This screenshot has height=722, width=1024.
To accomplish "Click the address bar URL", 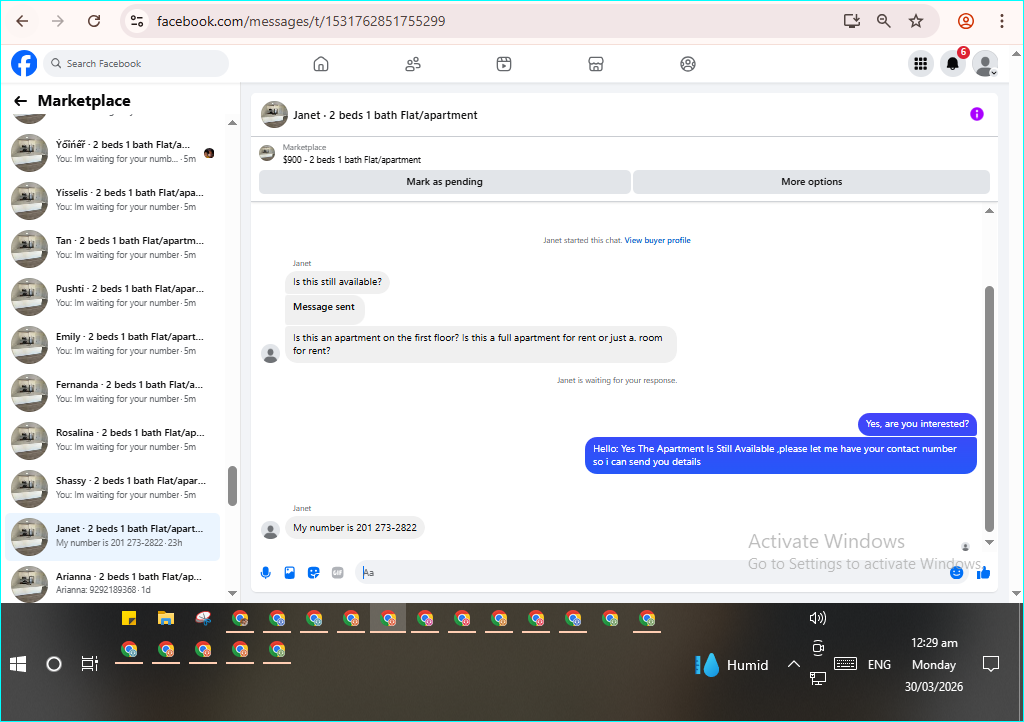I will coord(301,21).
